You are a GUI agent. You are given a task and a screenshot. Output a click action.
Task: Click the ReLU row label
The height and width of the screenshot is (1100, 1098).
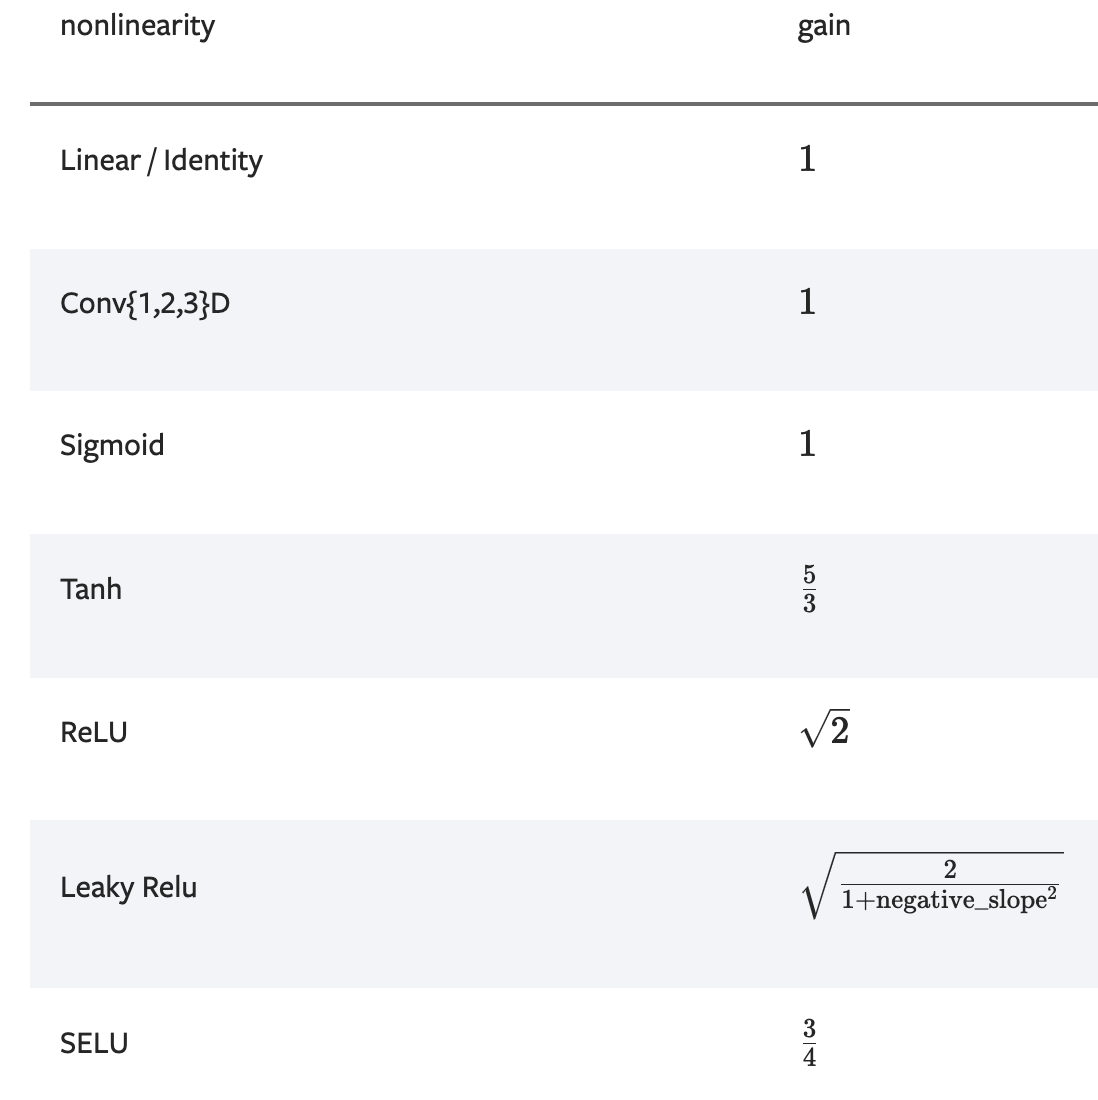(x=94, y=732)
